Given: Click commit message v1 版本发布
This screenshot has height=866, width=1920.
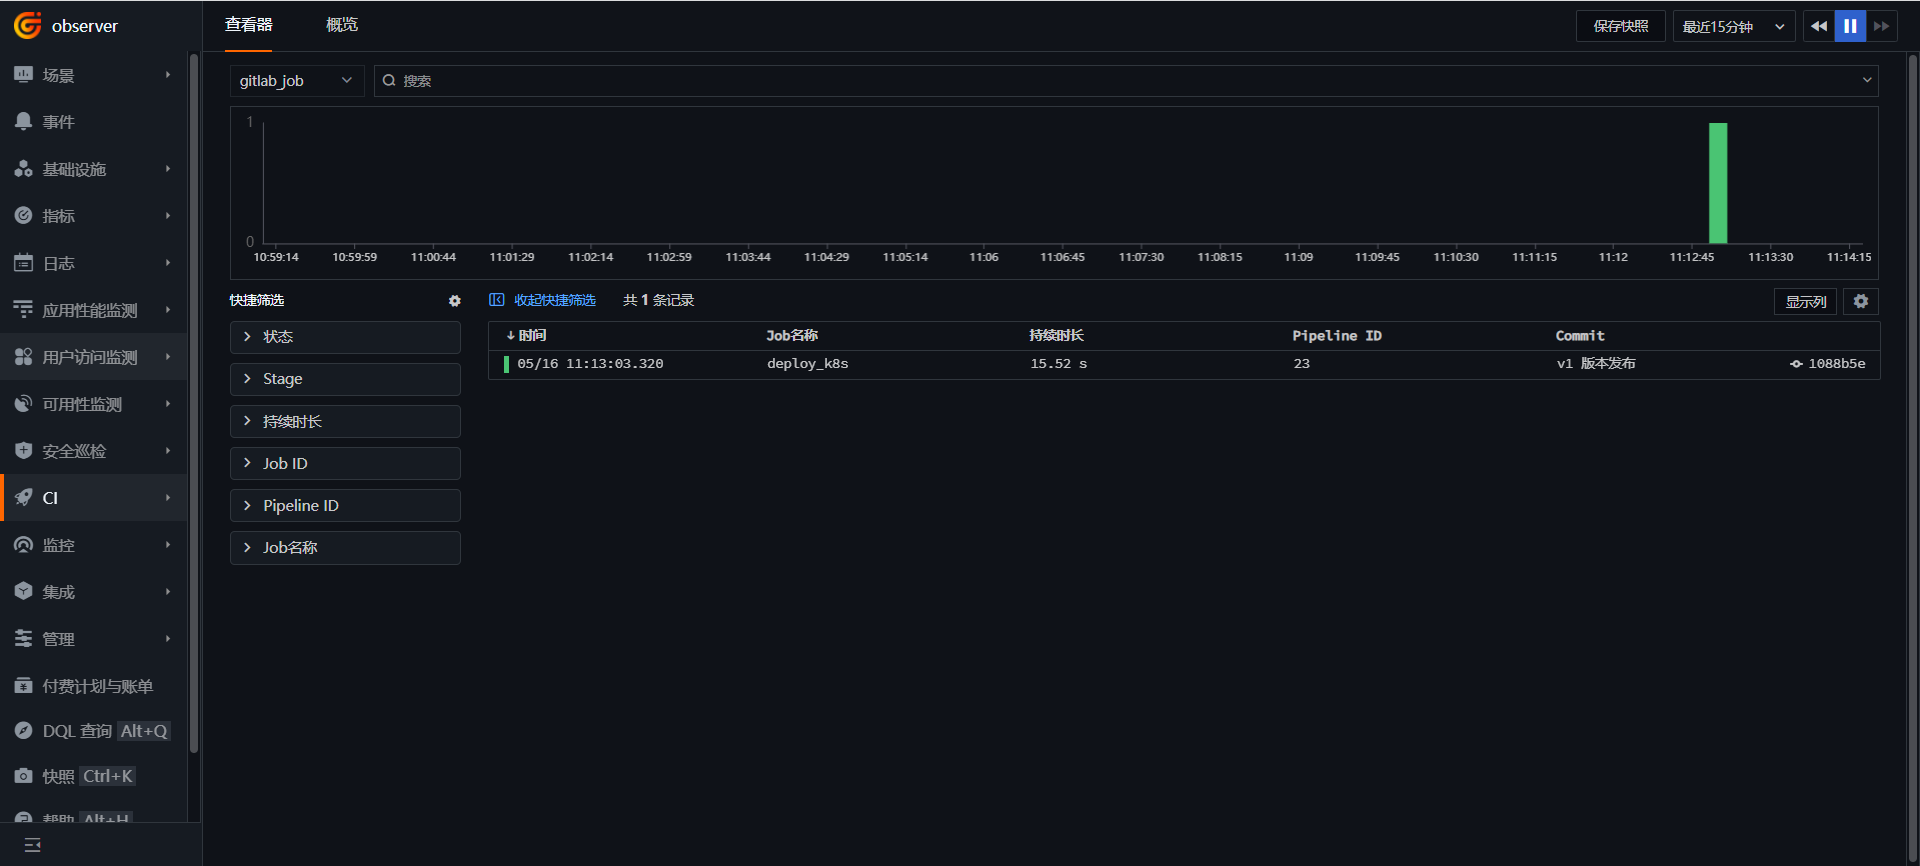Looking at the screenshot, I should (1596, 364).
